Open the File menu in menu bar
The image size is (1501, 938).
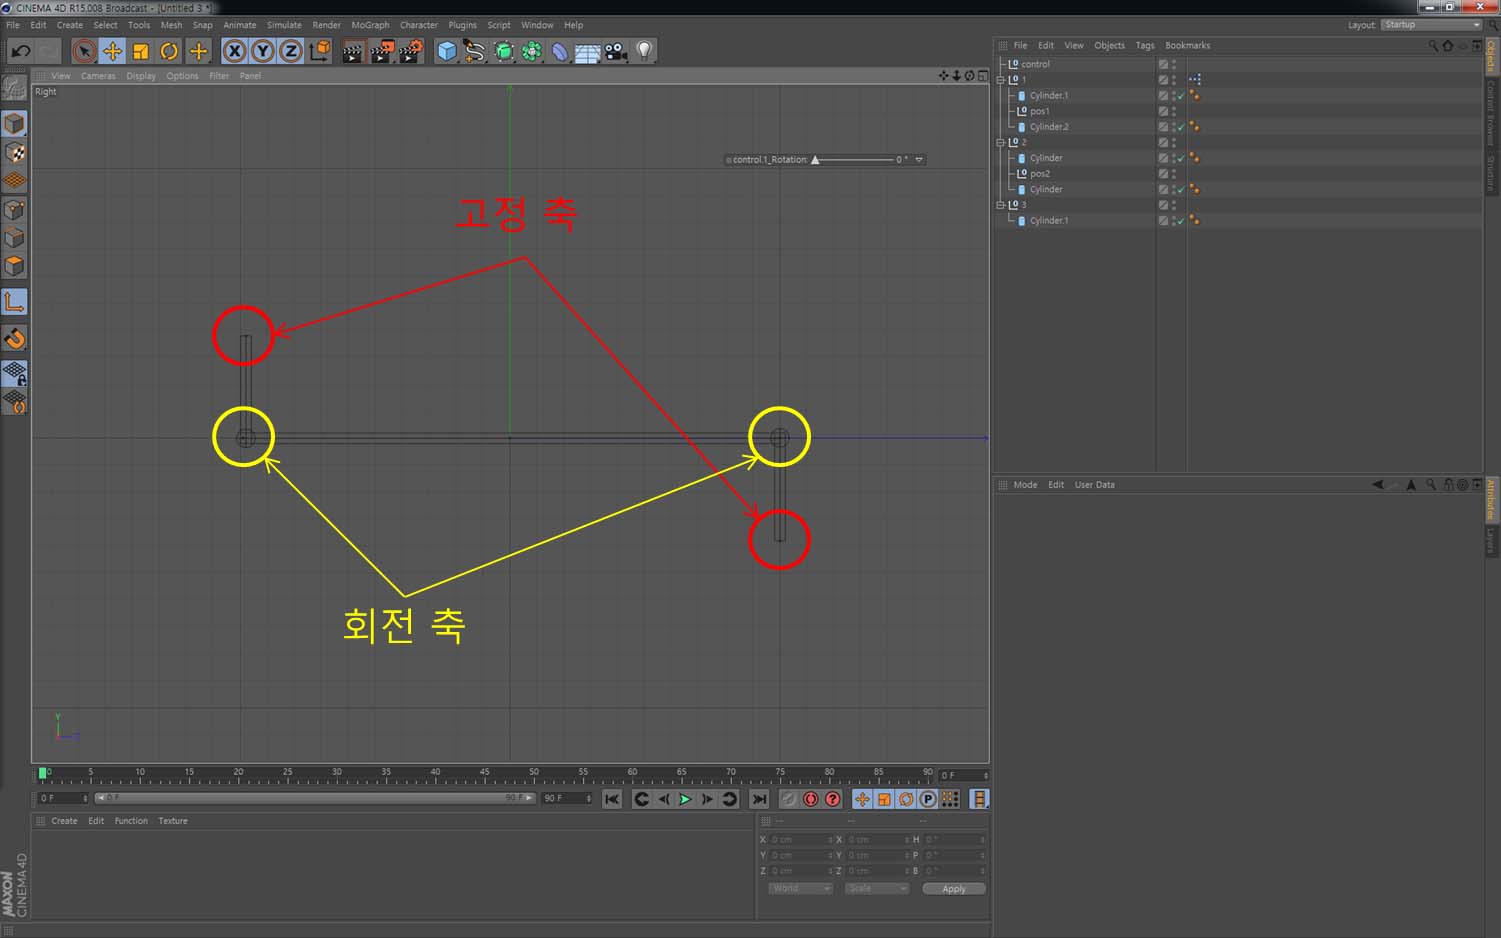(x=13, y=25)
